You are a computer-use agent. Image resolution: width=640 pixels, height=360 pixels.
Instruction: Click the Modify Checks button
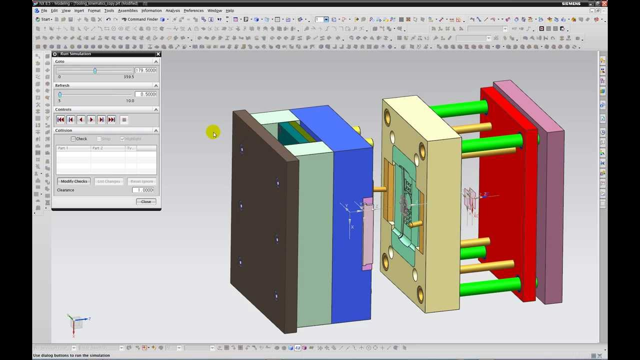[74, 181]
